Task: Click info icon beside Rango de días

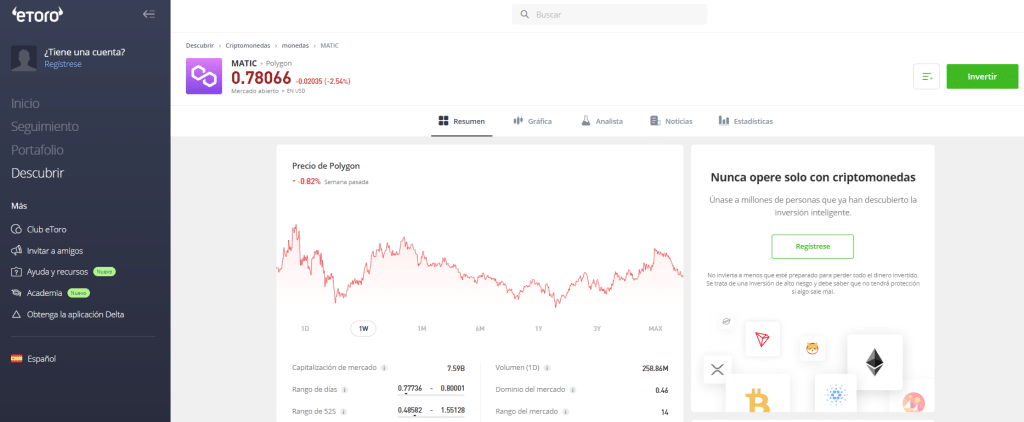Action: (344, 390)
